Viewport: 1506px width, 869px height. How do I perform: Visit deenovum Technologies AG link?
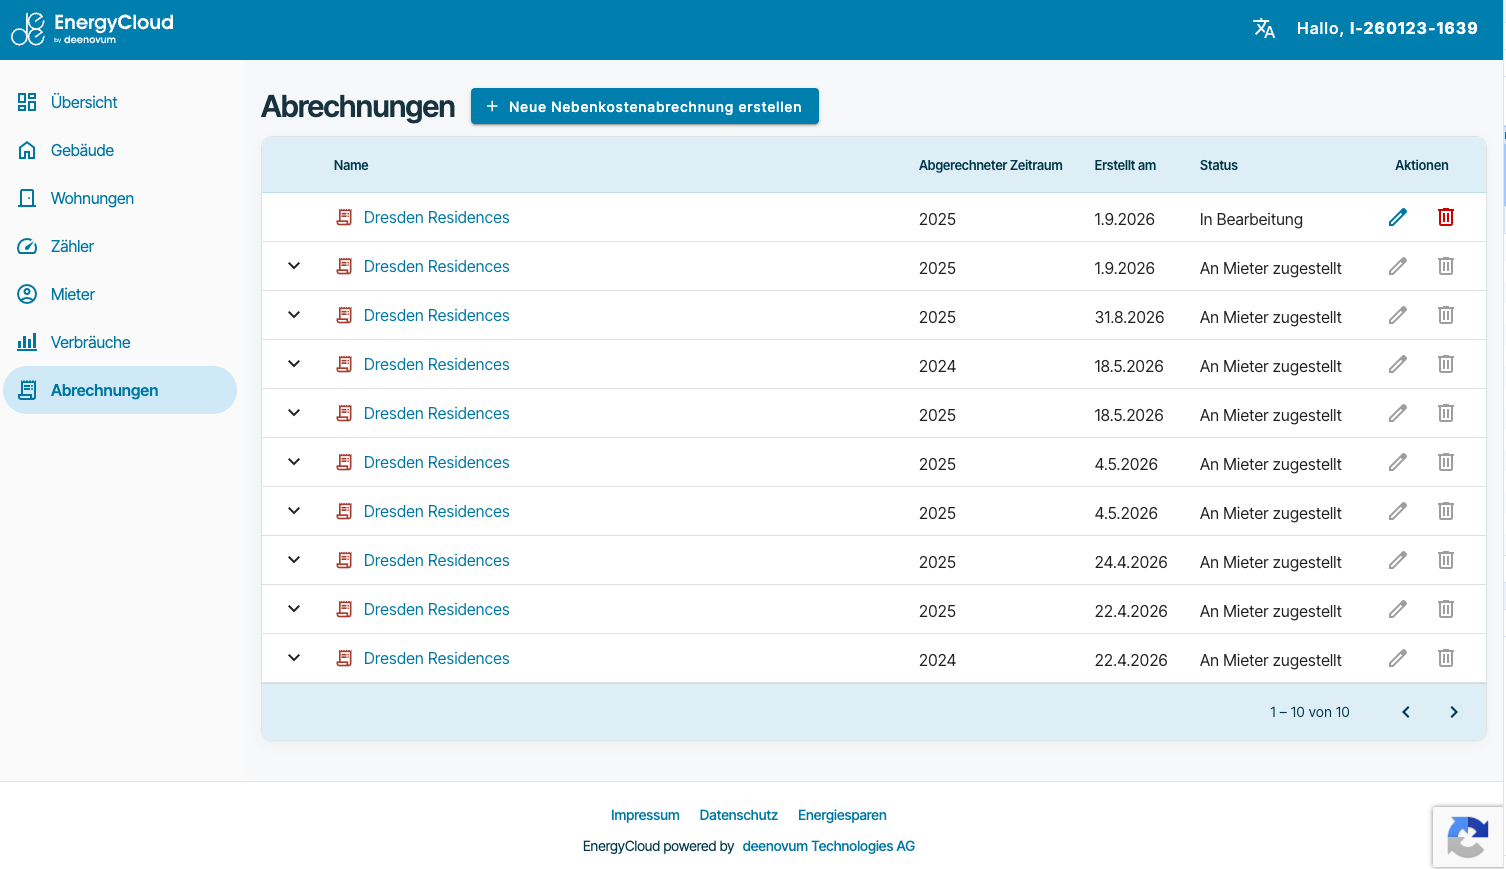click(x=829, y=846)
